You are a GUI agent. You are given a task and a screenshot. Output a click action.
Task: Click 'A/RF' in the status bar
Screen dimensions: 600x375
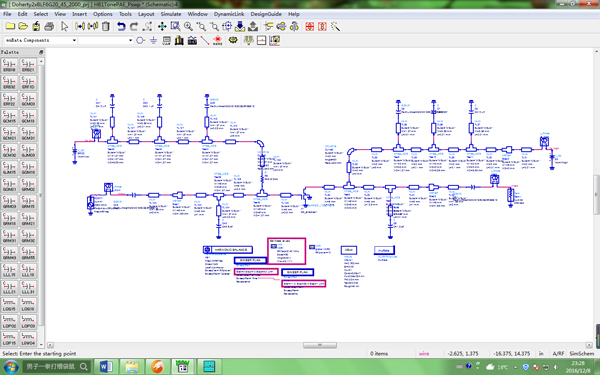558,354
